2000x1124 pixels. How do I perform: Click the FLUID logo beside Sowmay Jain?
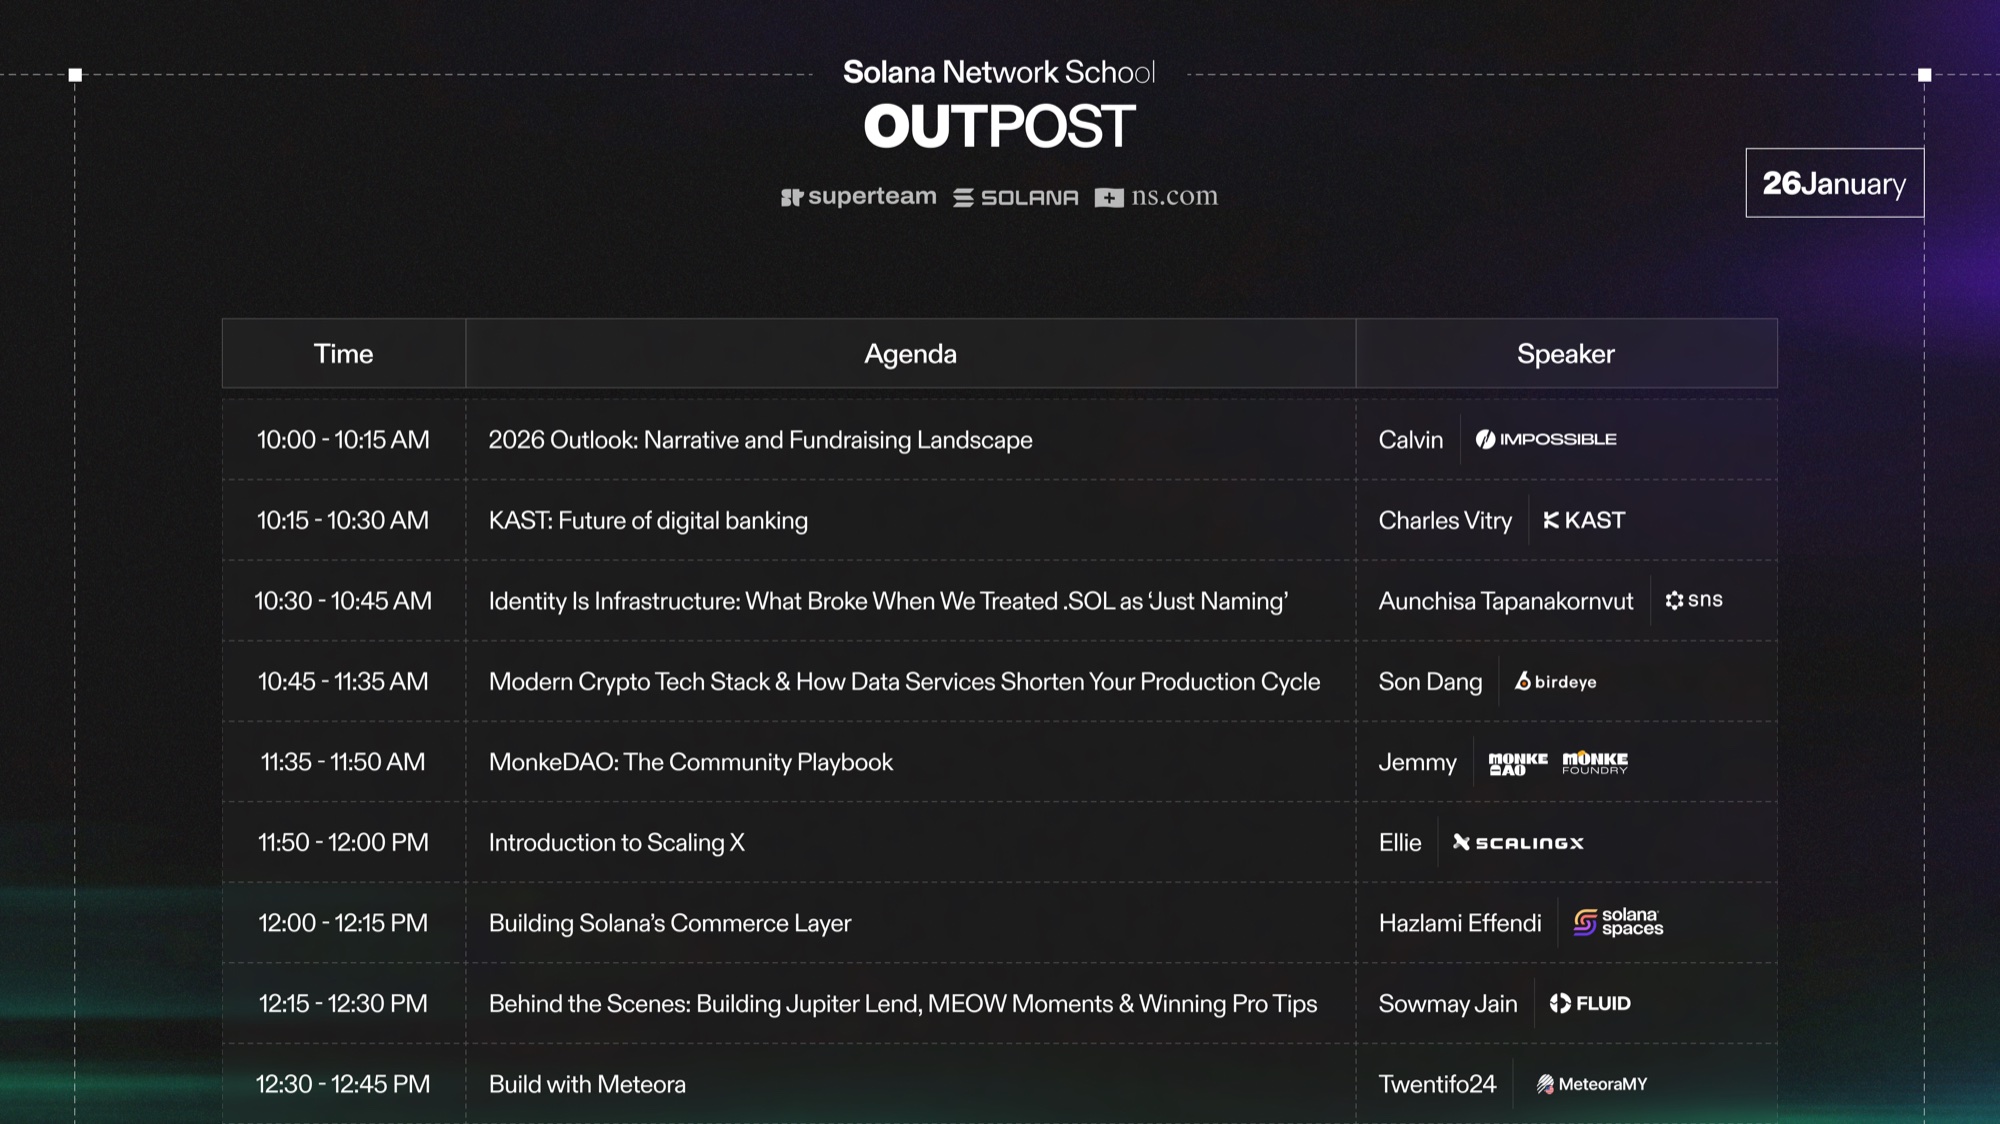click(x=1590, y=1003)
